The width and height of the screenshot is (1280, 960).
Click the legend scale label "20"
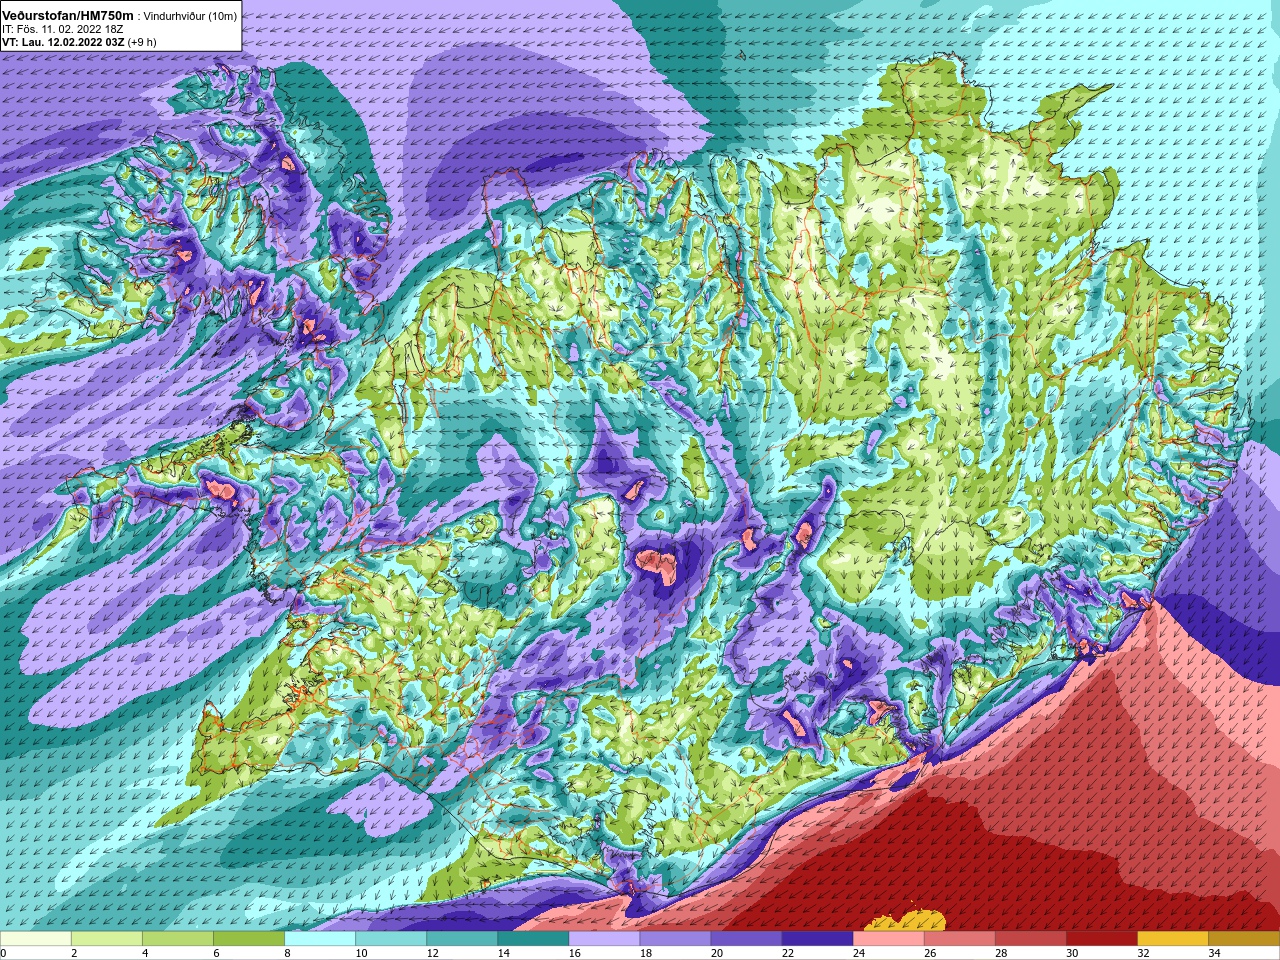[x=716, y=953]
